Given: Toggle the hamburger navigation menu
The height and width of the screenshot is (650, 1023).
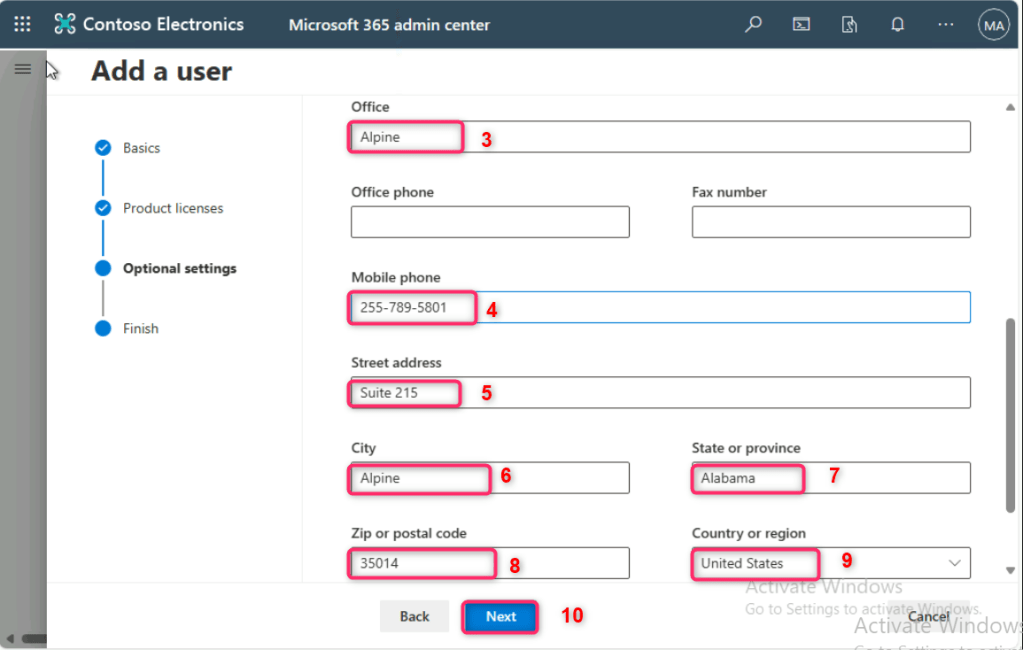Looking at the screenshot, I should pyautogui.click(x=23, y=69).
